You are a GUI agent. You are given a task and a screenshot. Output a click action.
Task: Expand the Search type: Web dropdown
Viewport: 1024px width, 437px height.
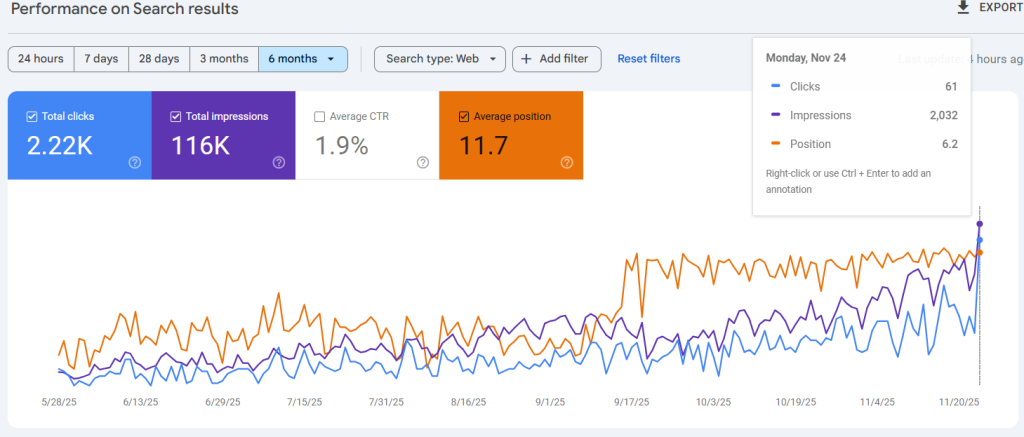438,59
